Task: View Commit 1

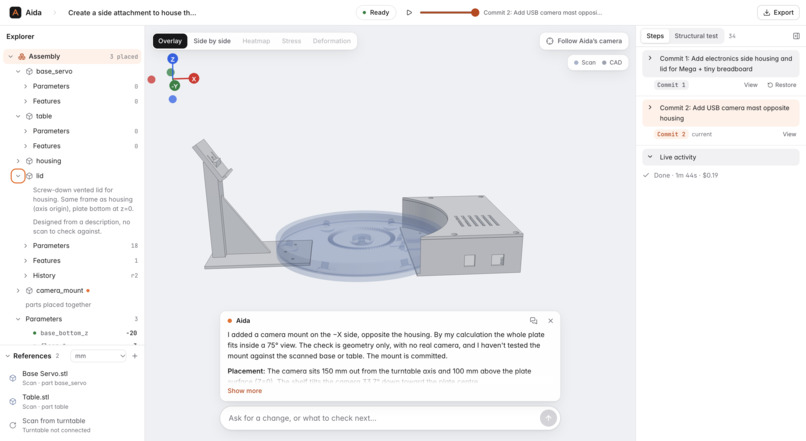Action: (x=750, y=85)
